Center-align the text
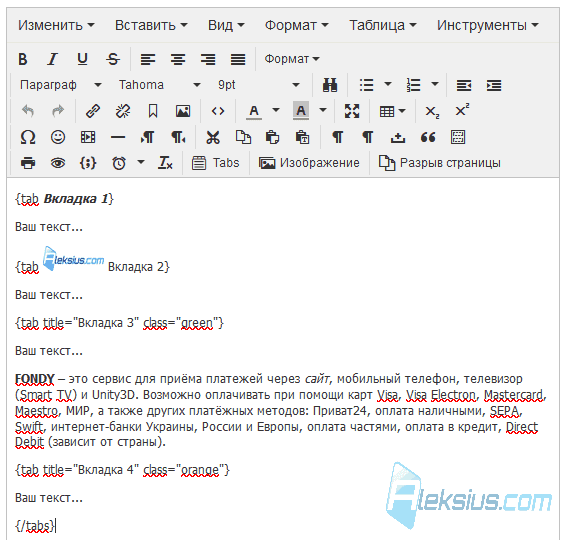This screenshot has height=540, width=564. pyautogui.click(x=178, y=59)
